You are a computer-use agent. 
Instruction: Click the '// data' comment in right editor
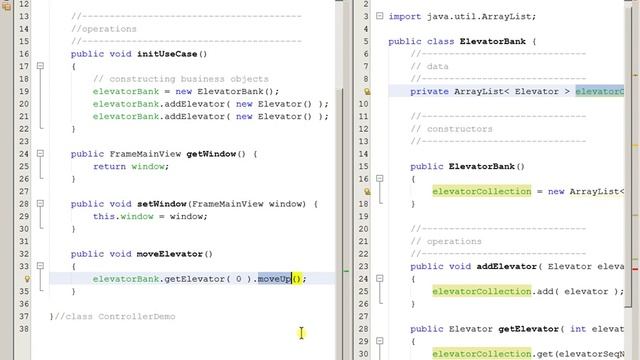[x=429, y=67]
